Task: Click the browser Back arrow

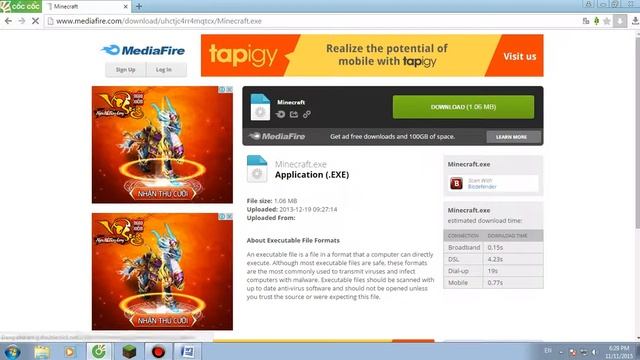Action: coord(8,21)
